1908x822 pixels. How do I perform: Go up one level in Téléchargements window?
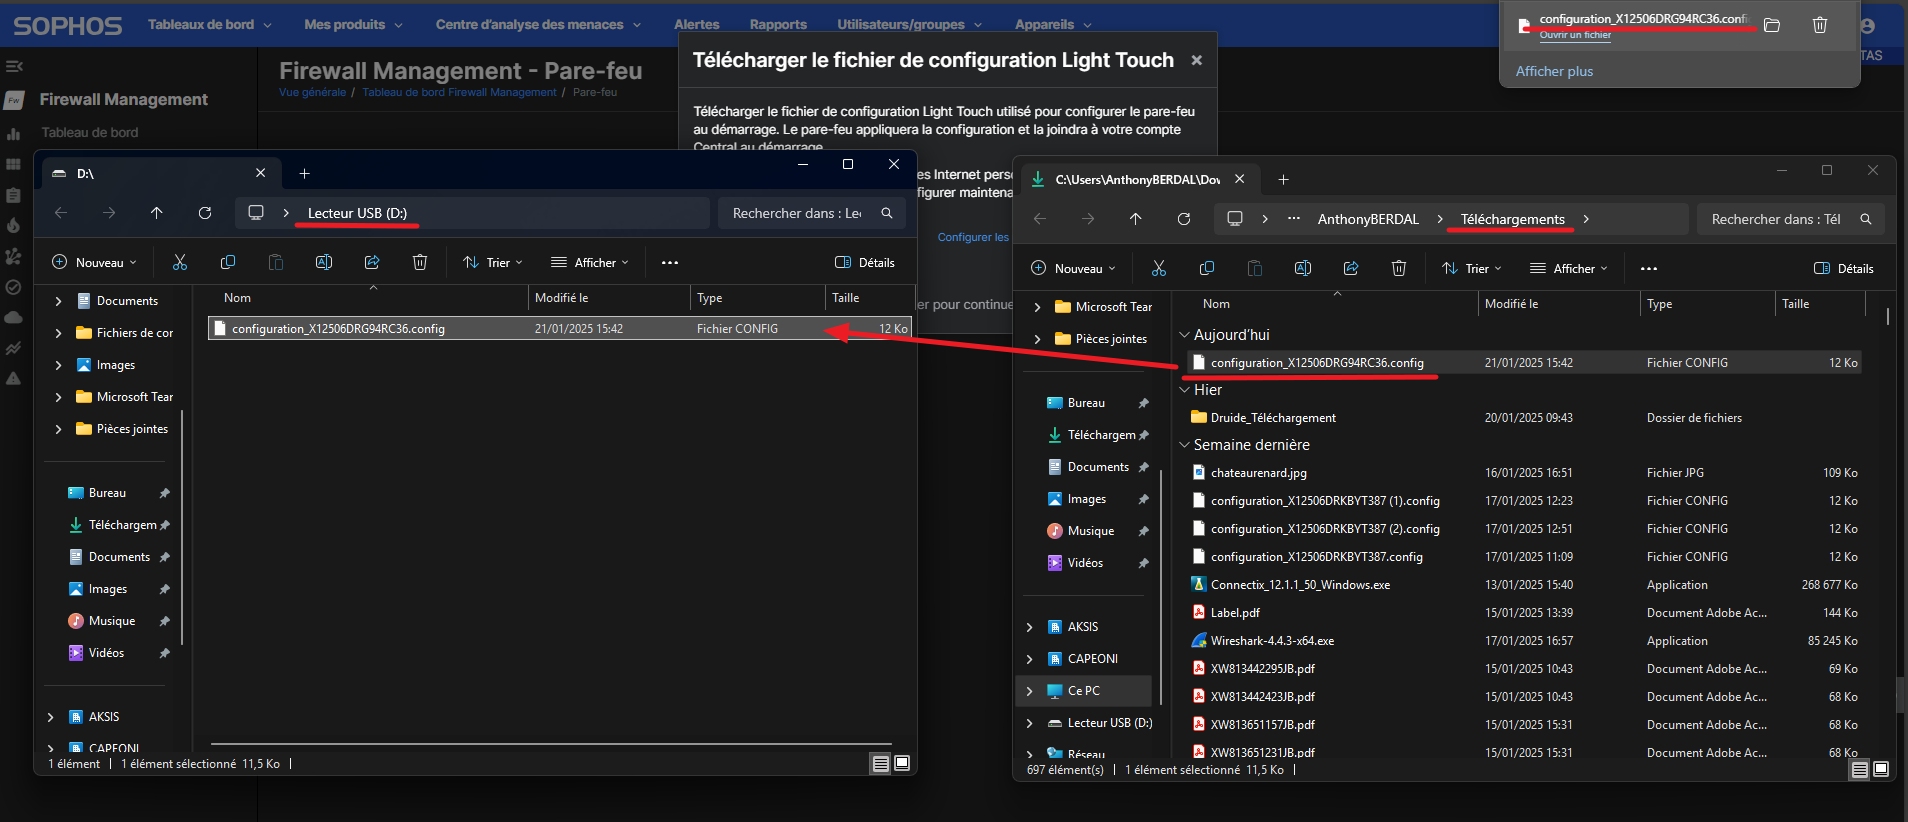(1136, 219)
